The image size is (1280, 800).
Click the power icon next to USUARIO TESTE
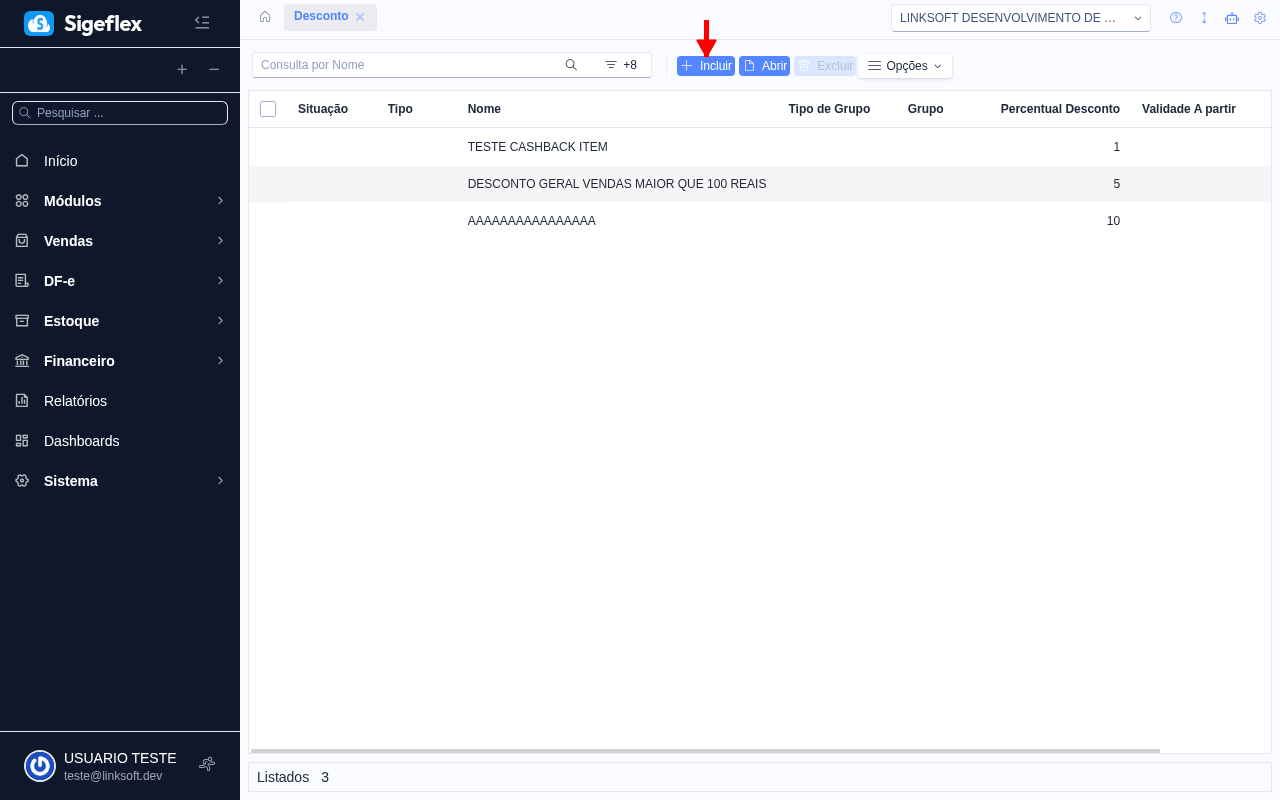click(x=39, y=765)
